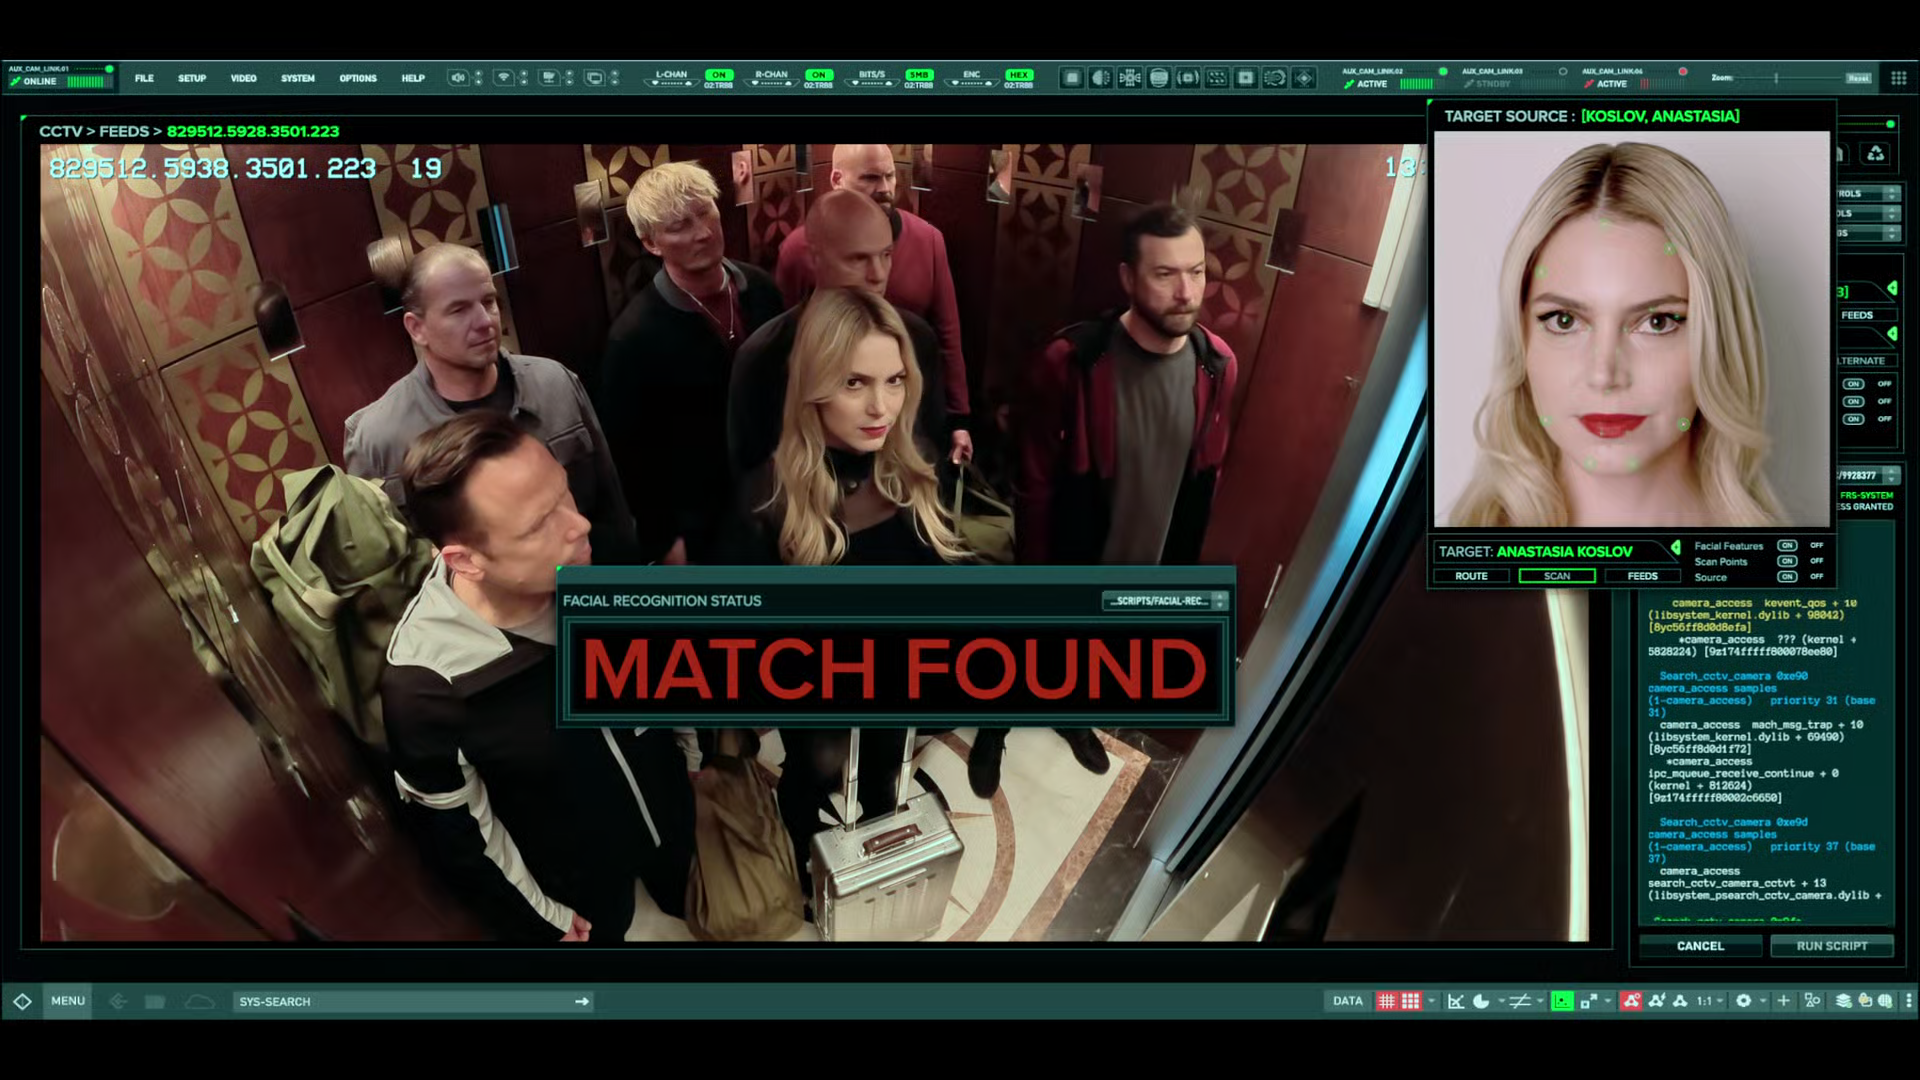
Task: Open the OPTIONS menu
Action: [x=357, y=78]
